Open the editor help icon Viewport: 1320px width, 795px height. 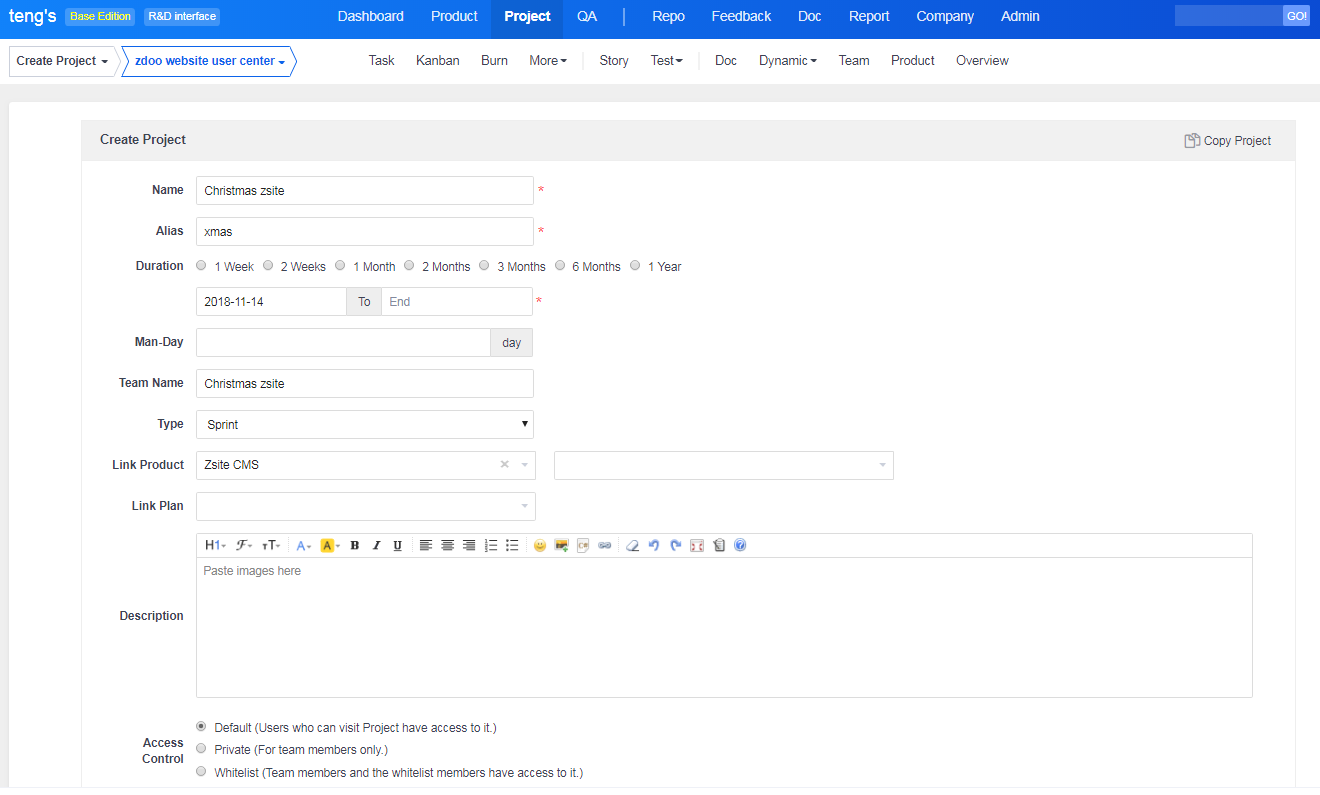tap(740, 546)
